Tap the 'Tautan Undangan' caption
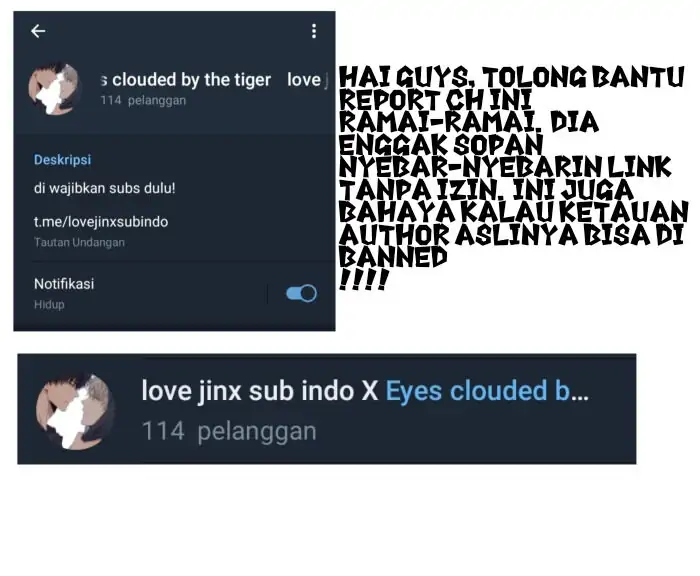700x576 pixels. [79, 242]
